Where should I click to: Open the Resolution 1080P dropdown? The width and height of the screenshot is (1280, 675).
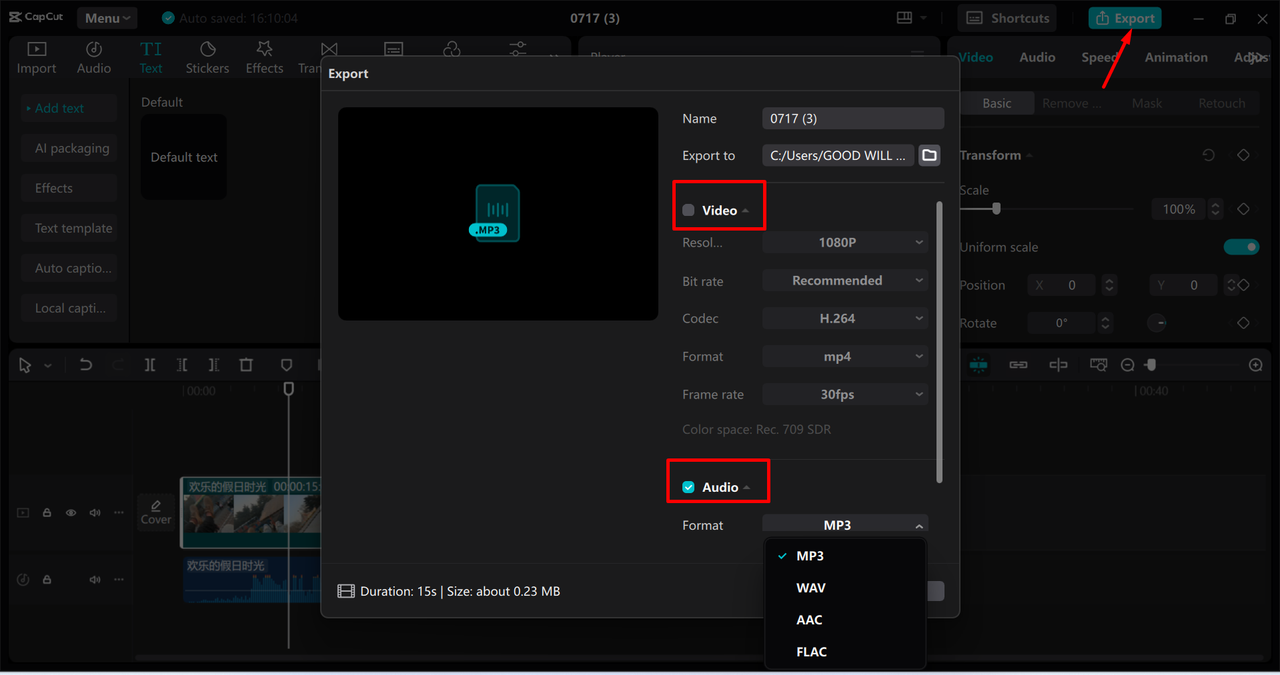845,242
